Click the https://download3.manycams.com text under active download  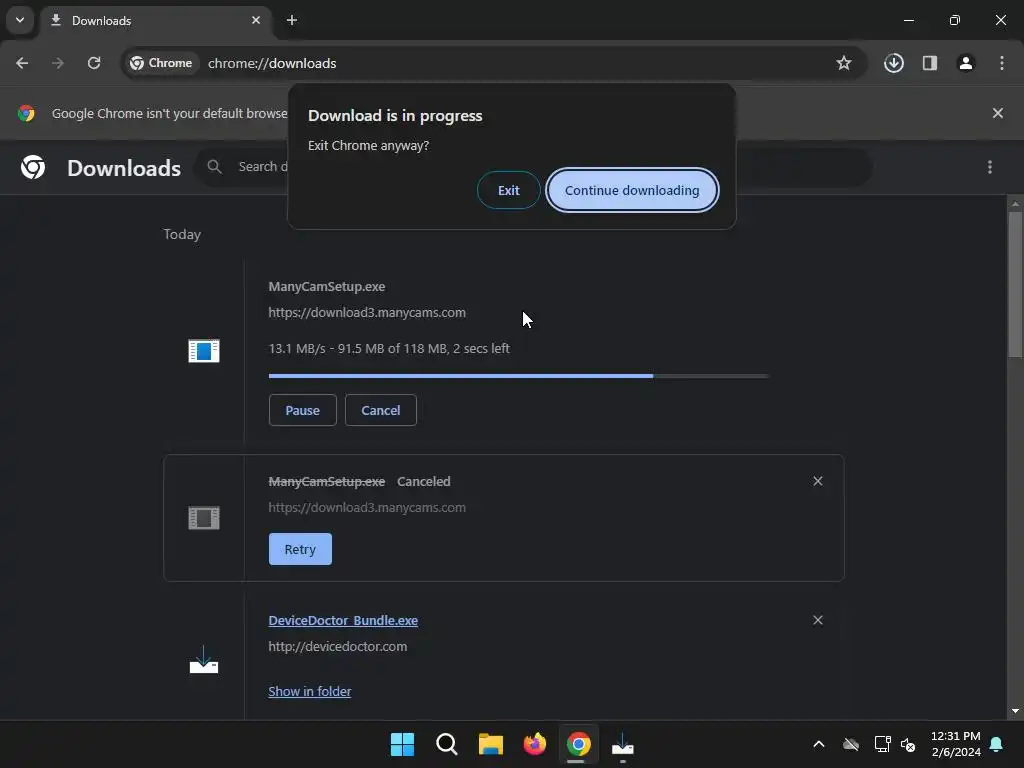pos(367,313)
